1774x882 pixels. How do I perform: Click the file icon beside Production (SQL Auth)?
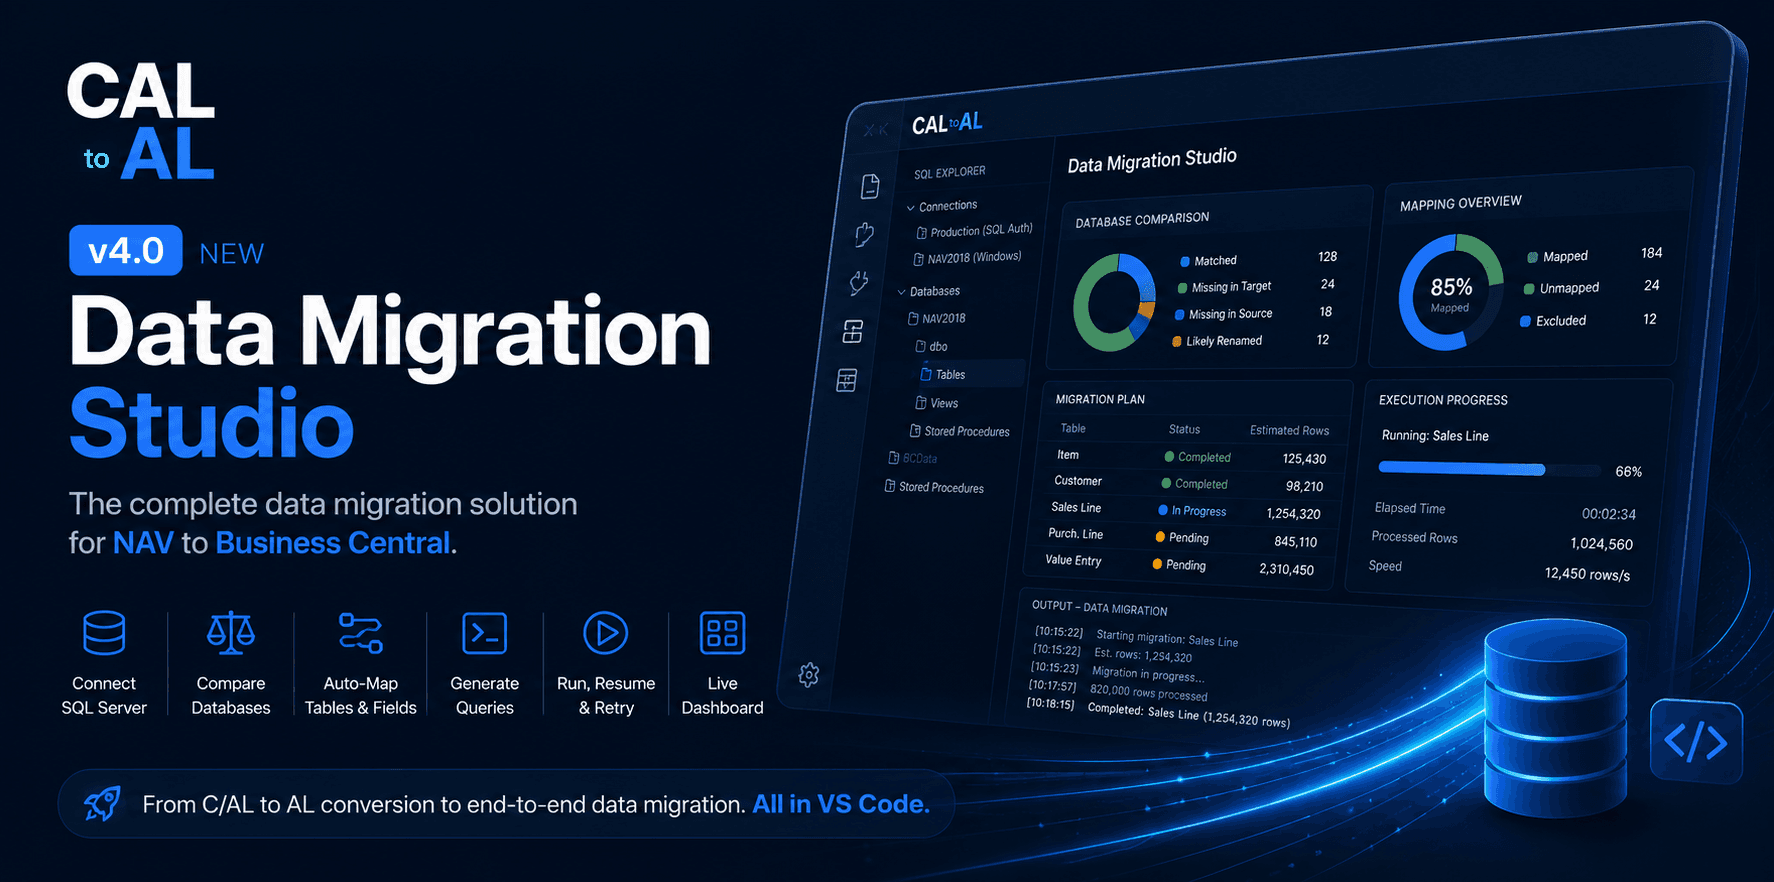coord(921,233)
